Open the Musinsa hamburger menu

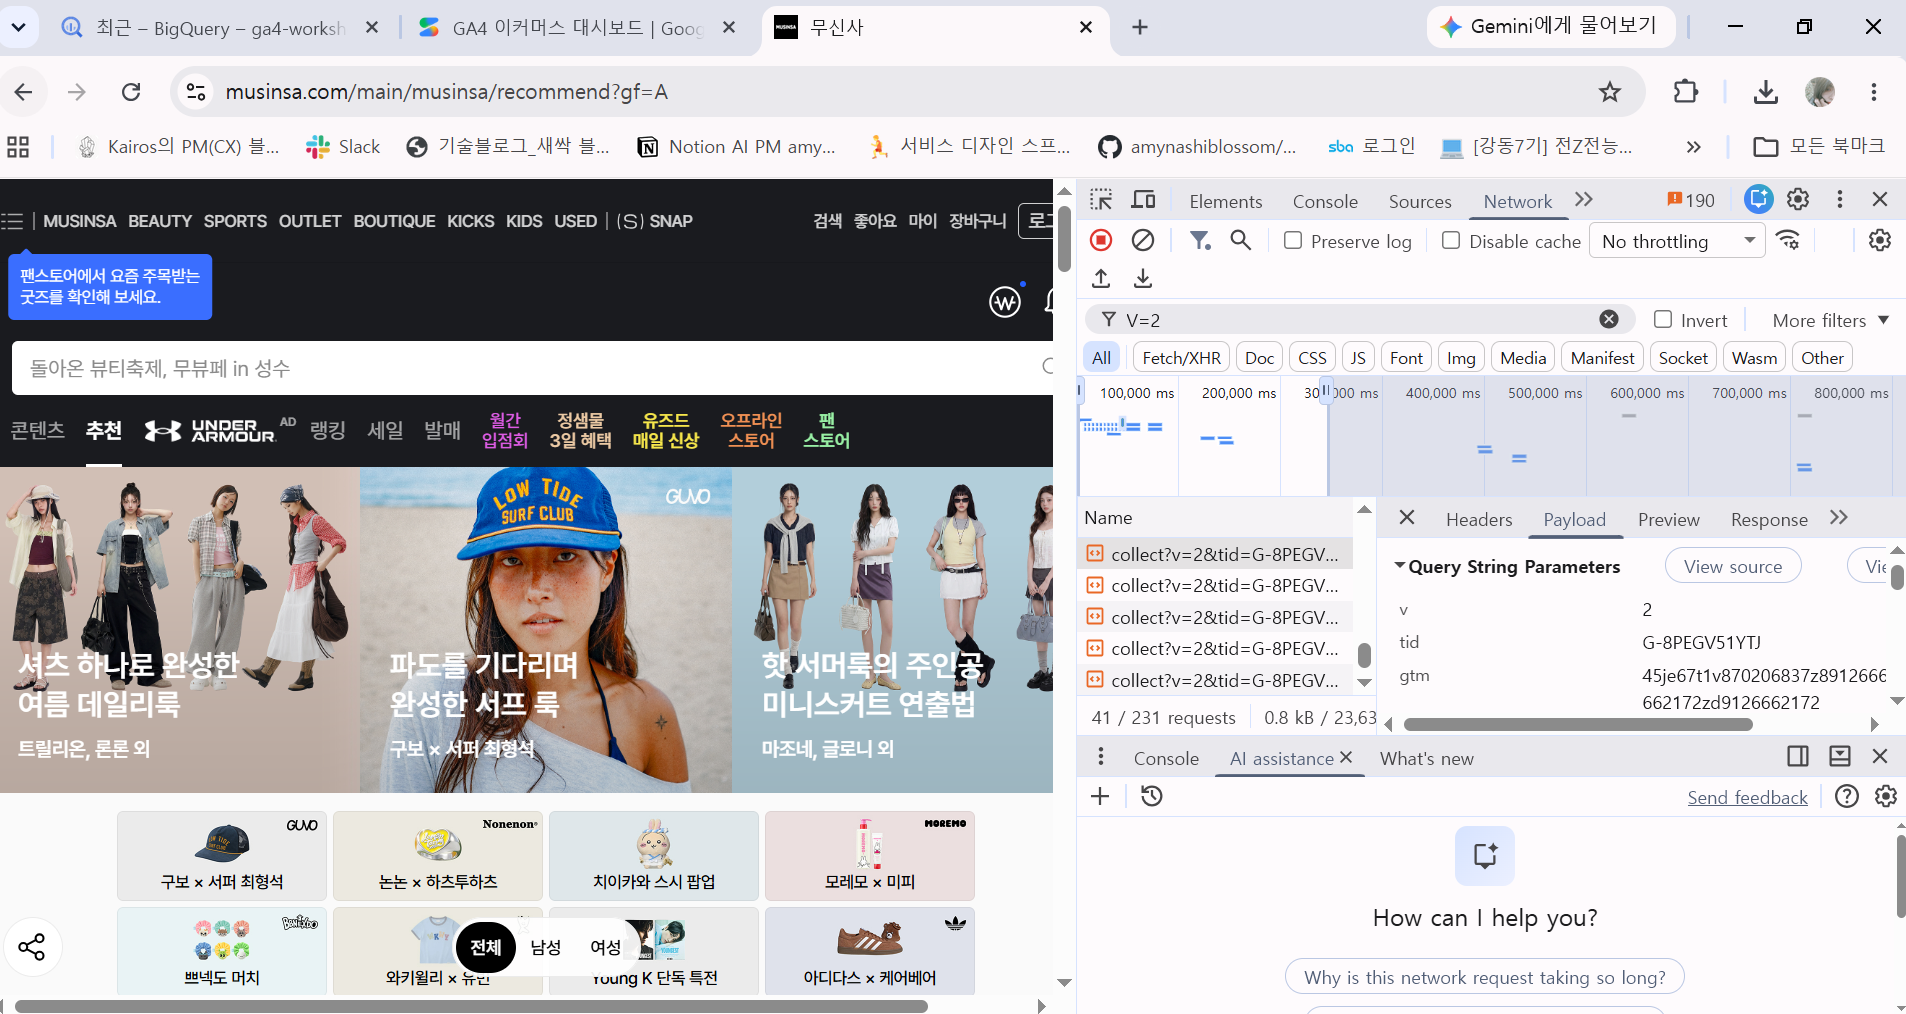(x=12, y=221)
